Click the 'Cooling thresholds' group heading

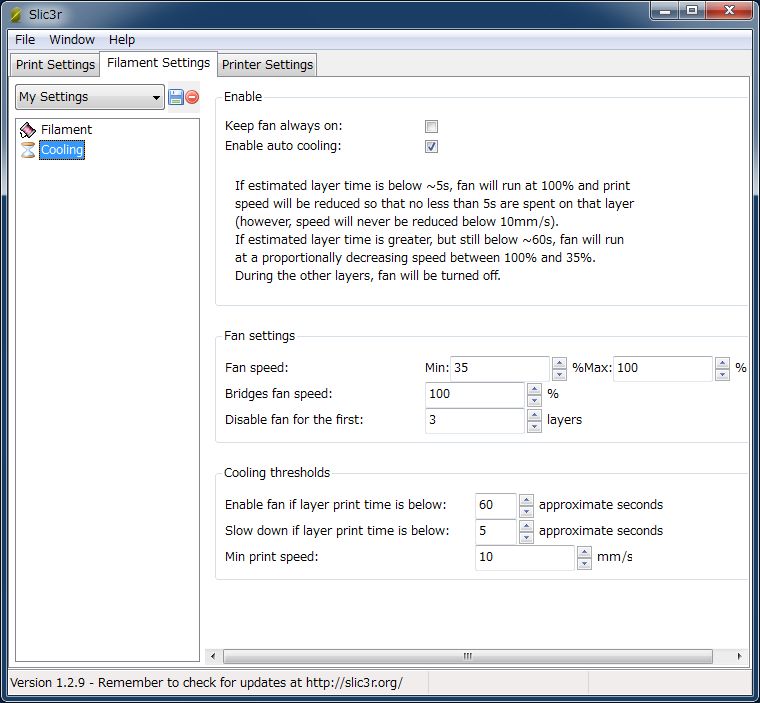(x=277, y=473)
